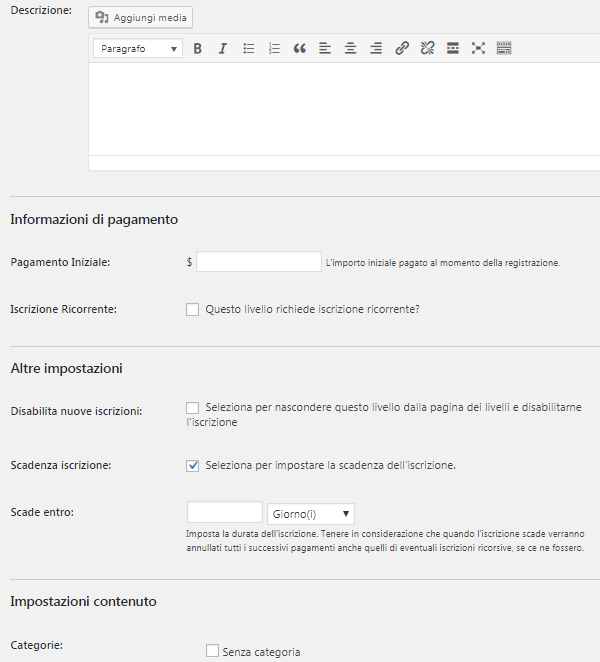Align text right in editor
The height and width of the screenshot is (662, 600).
[376, 48]
